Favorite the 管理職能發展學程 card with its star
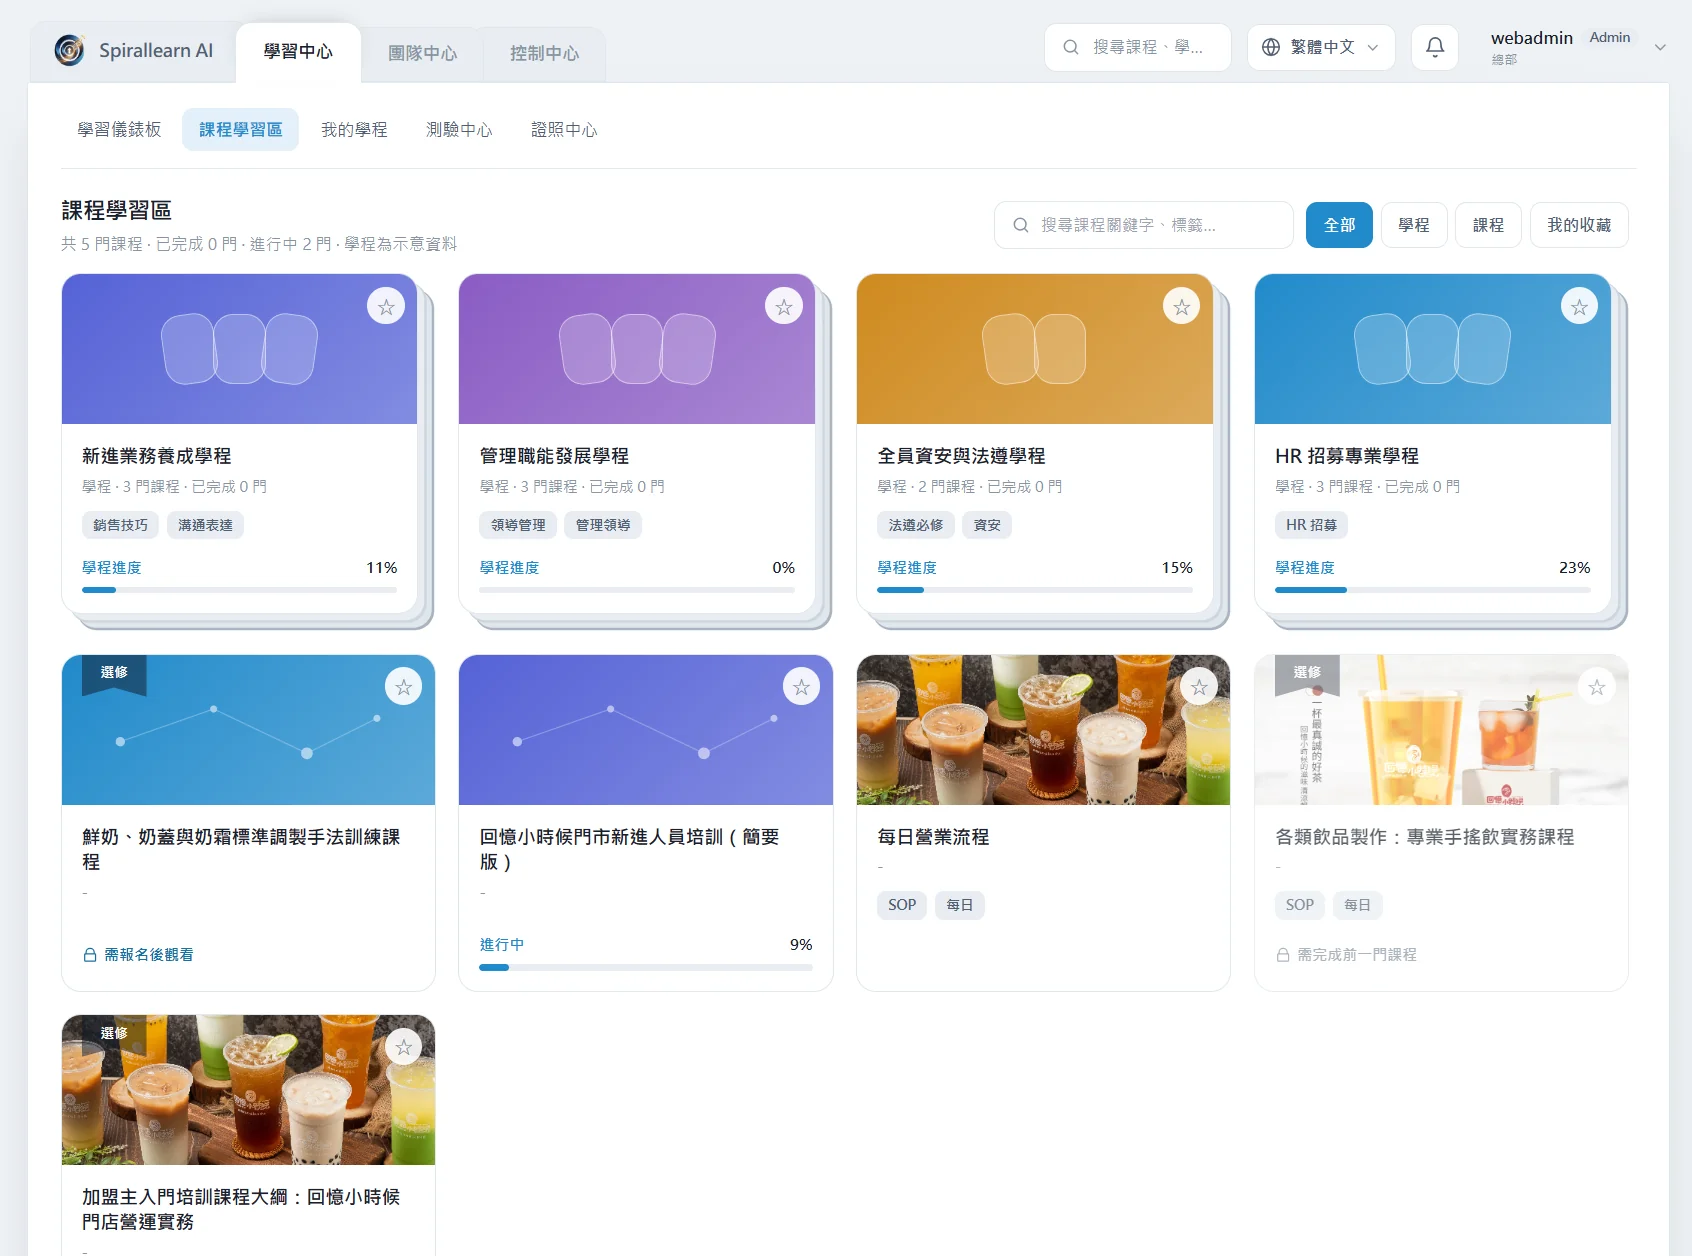The image size is (1692, 1256). (784, 306)
